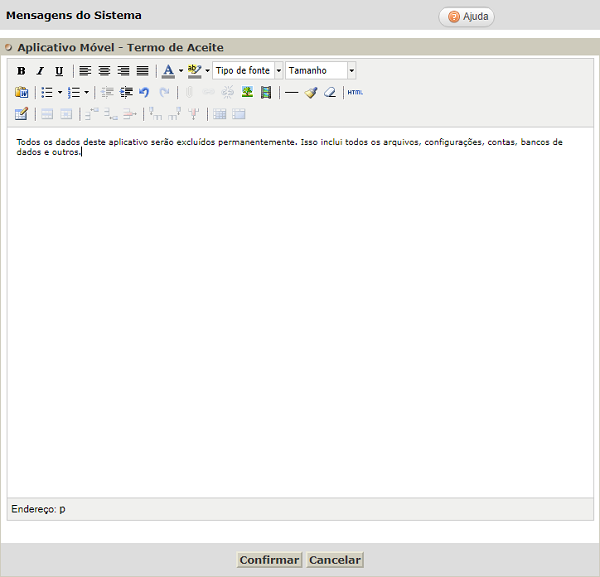Image resolution: width=600 pixels, height=577 pixels.
Task: Toggle underline formatting
Action: click(x=59, y=71)
